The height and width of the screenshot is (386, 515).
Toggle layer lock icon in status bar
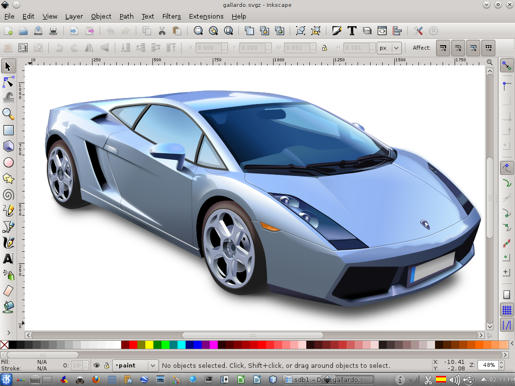(x=107, y=365)
